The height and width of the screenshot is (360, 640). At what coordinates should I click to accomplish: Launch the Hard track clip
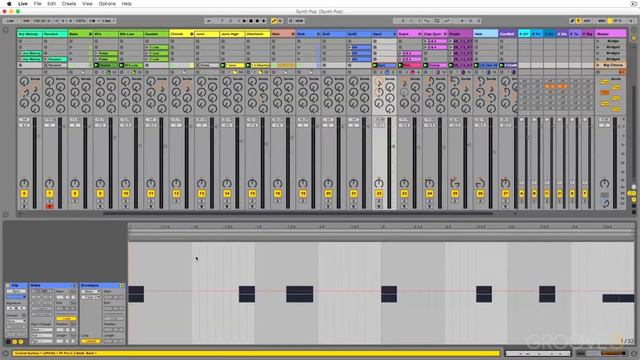click(x=375, y=65)
